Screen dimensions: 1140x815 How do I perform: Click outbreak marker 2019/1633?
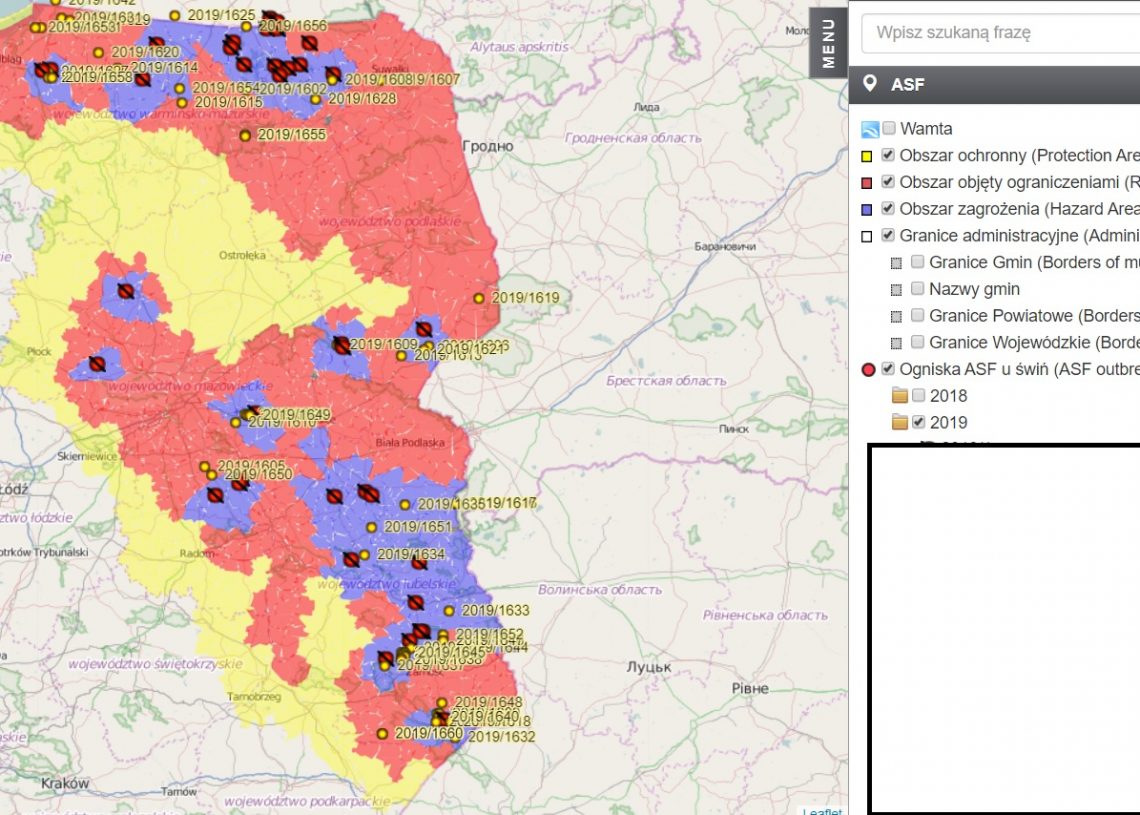click(449, 610)
